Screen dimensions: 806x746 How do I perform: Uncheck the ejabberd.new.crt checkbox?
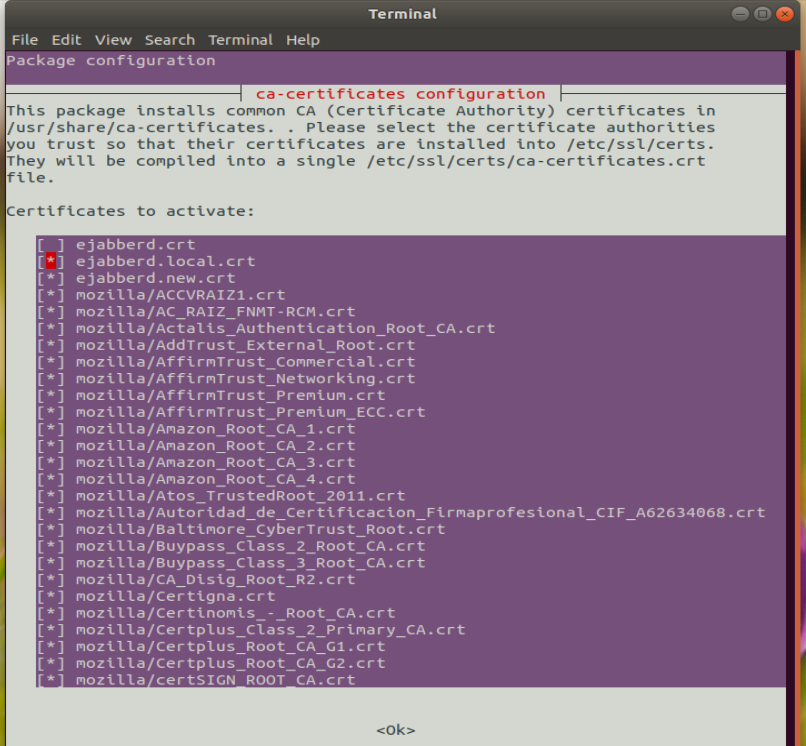pos(51,278)
